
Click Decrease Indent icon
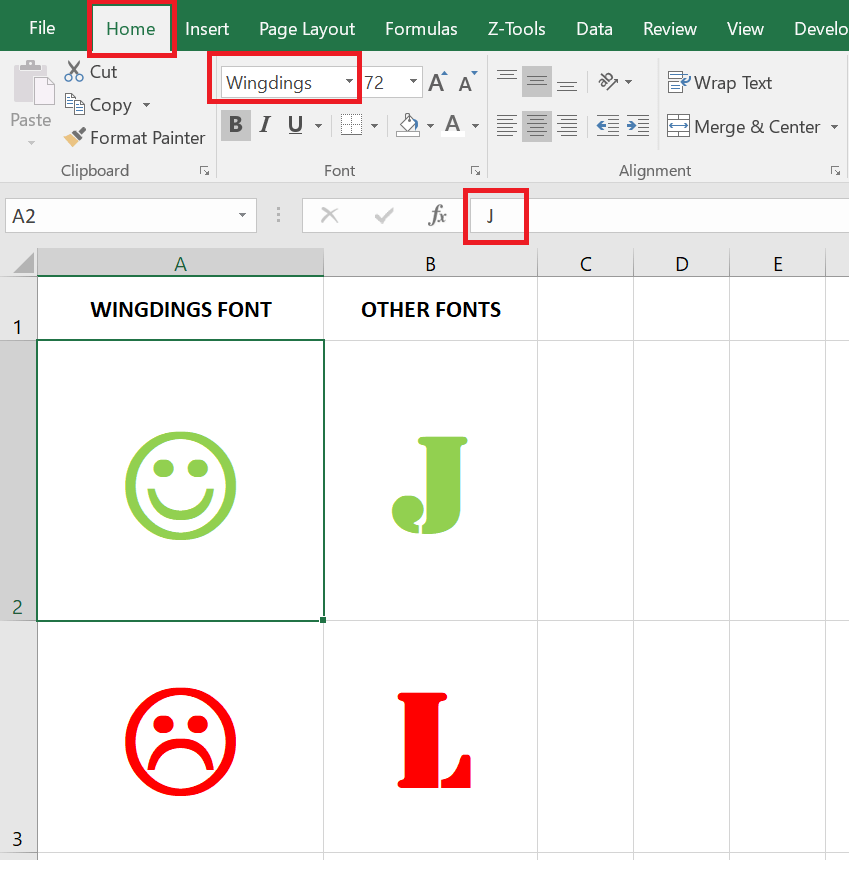click(x=608, y=126)
